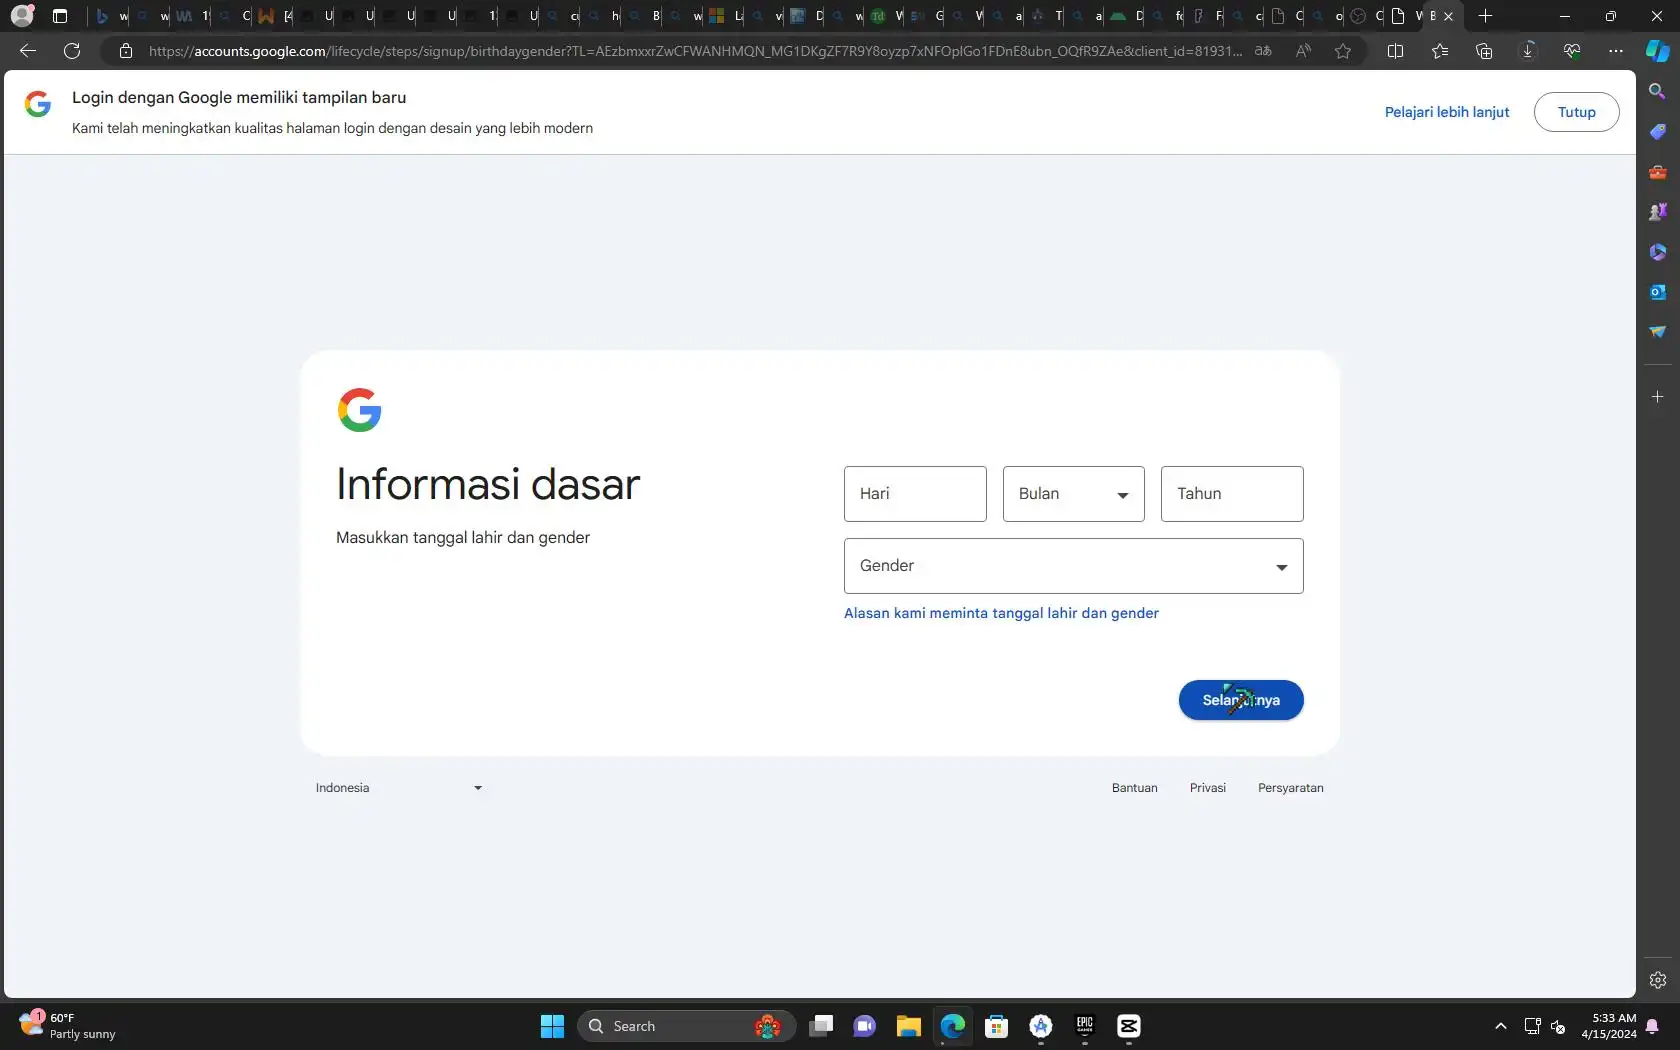Click the Selanjutnya button
The image size is (1680, 1050).
1241,700
